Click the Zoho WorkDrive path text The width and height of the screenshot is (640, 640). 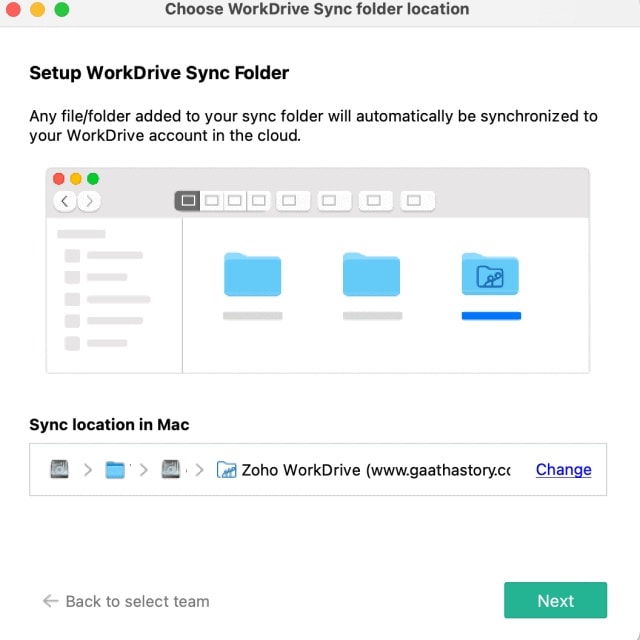tap(376, 470)
